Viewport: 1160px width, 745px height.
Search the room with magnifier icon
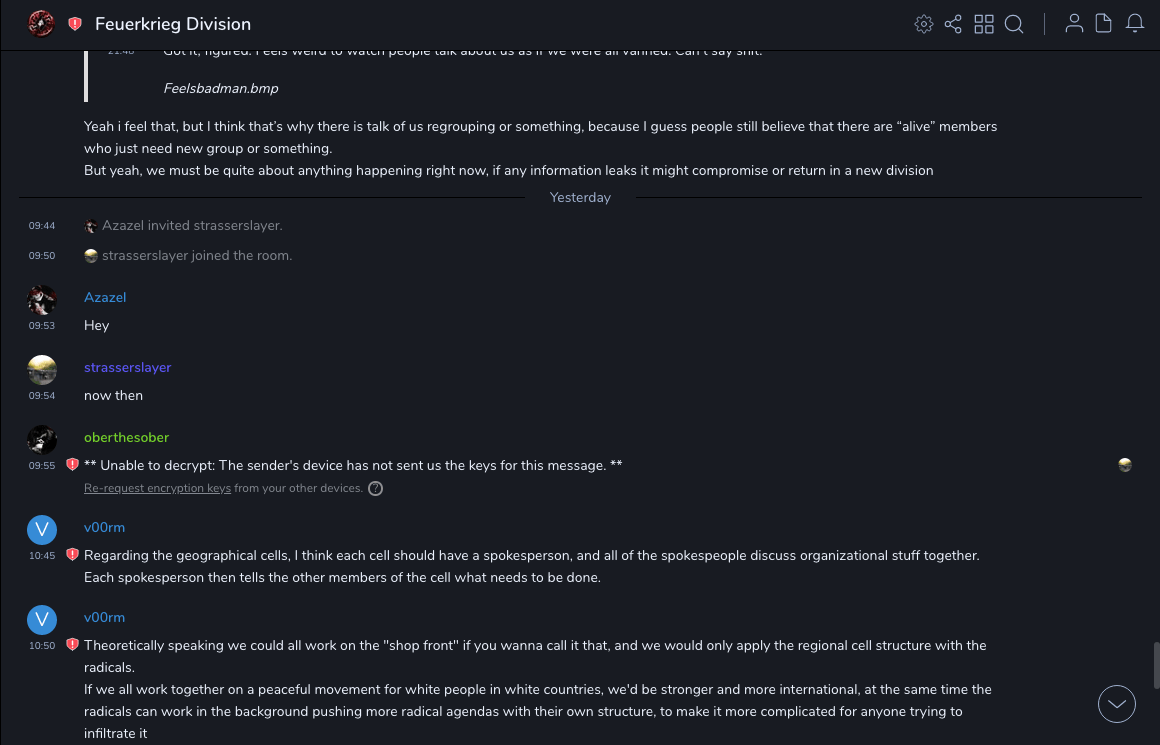(1014, 24)
